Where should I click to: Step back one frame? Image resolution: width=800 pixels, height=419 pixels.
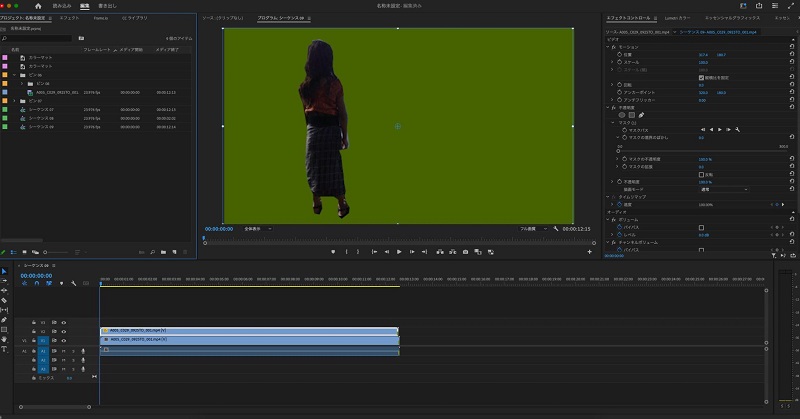tap(387, 252)
